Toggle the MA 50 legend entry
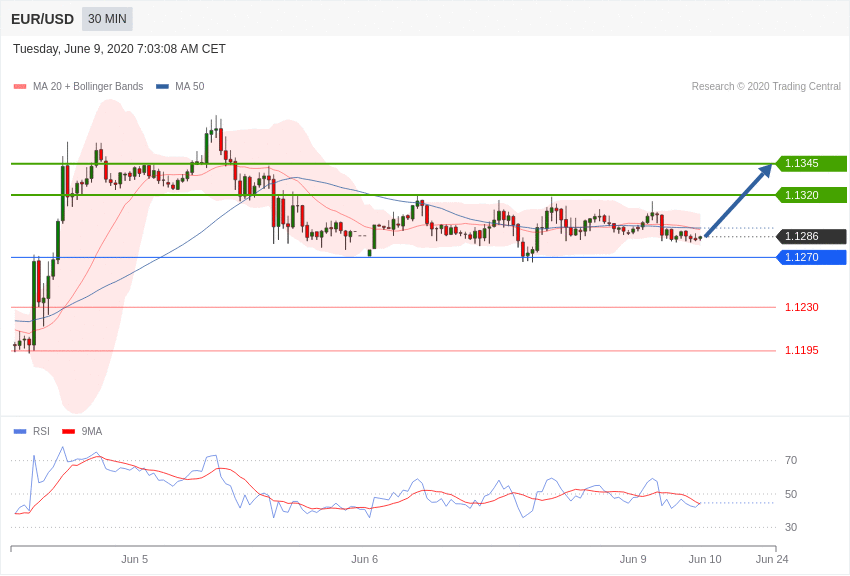The width and height of the screenshot is (850, 576). click(x=180, y=86)
